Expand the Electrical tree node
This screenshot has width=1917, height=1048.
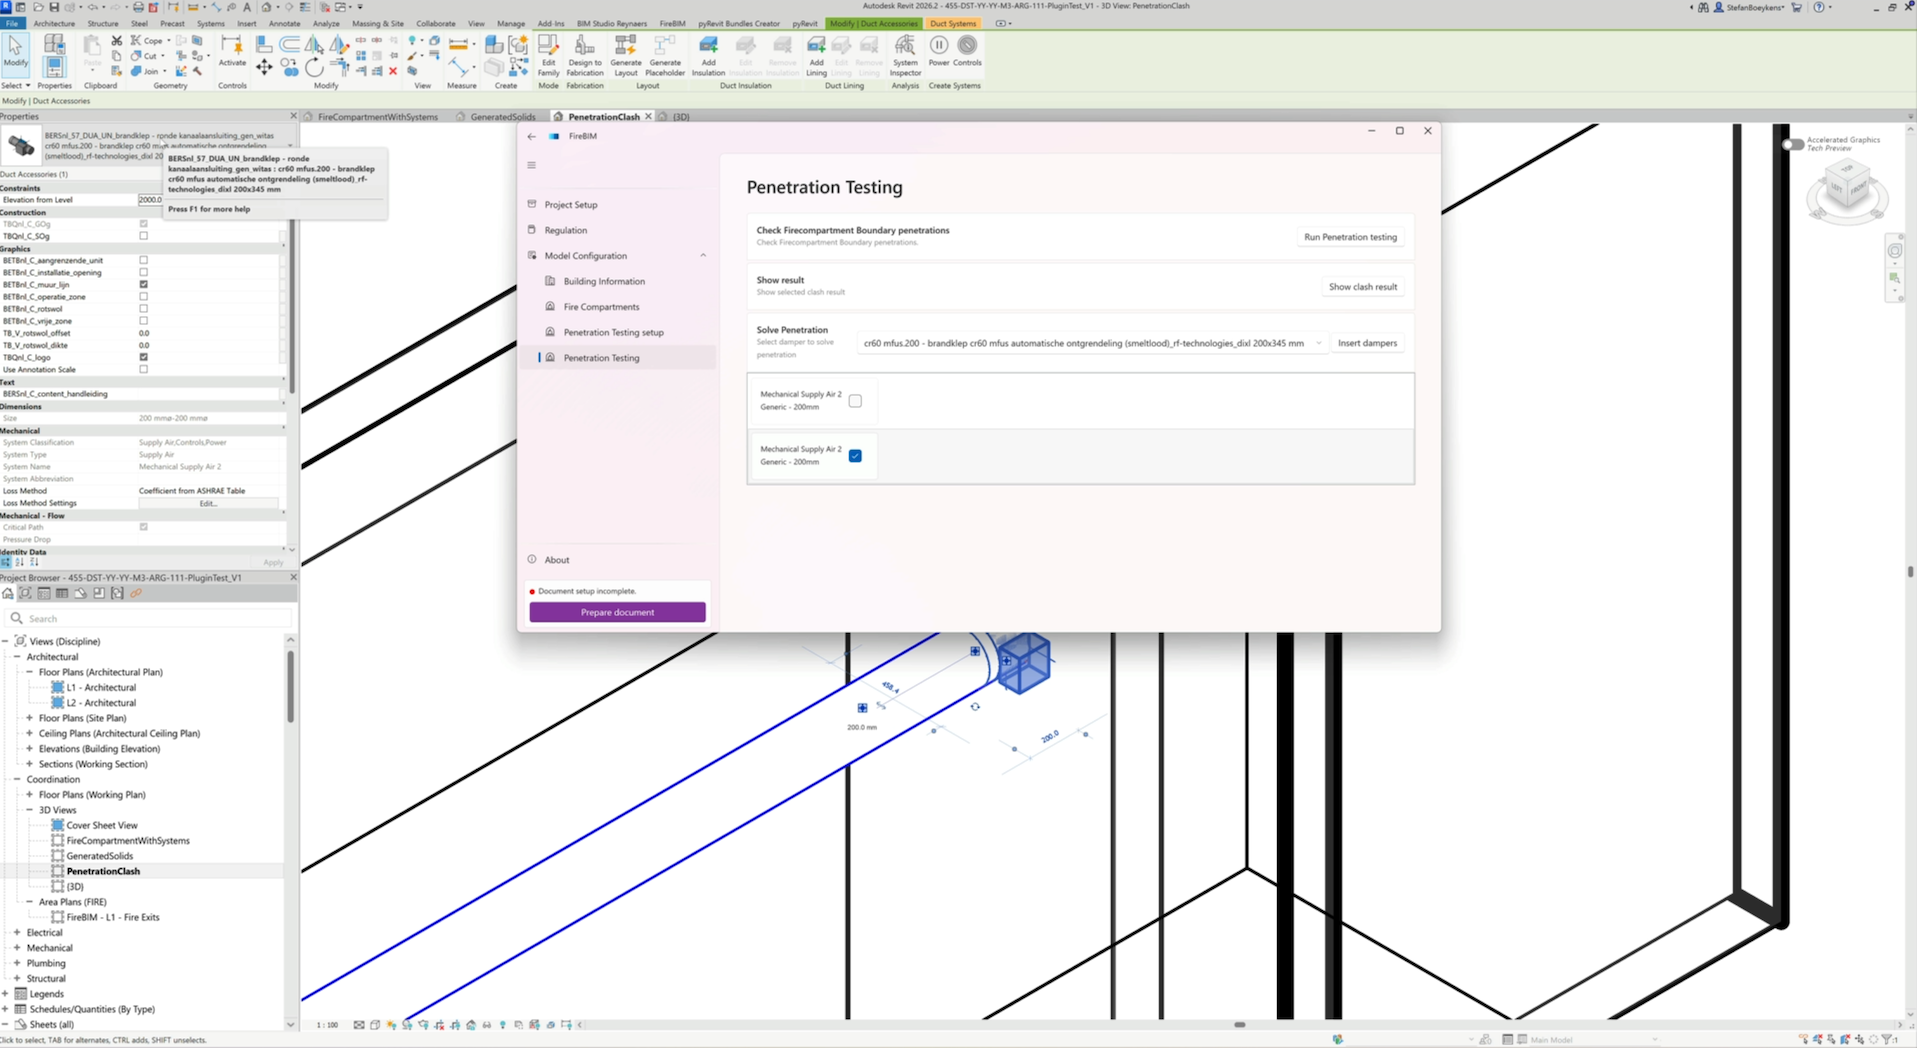pyautogui.click(x=17, y=932)
